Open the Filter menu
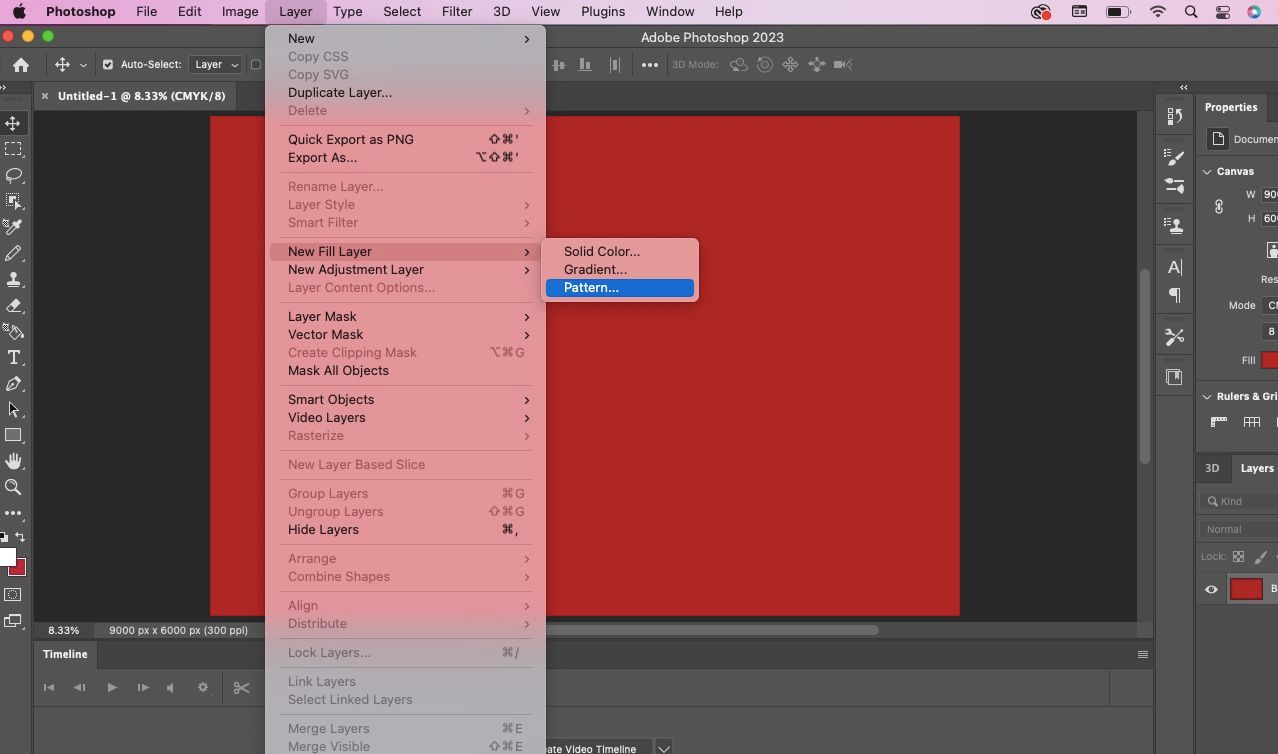The height and width of the screenshot is (754, 1278). (x=456, y=11)
